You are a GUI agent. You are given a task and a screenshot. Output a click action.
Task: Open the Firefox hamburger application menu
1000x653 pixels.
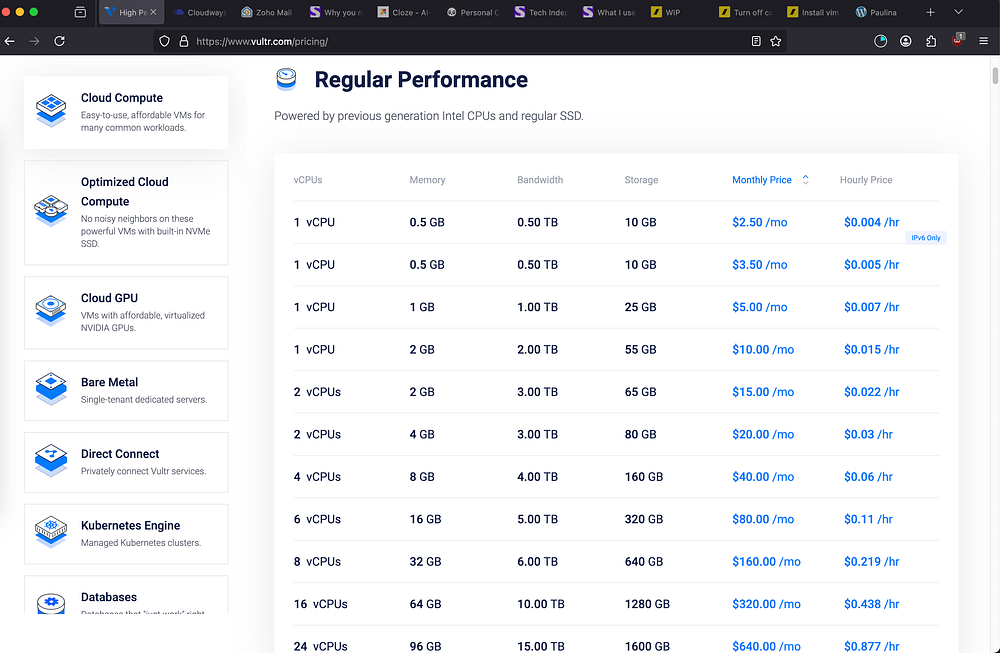click(983, 41)
